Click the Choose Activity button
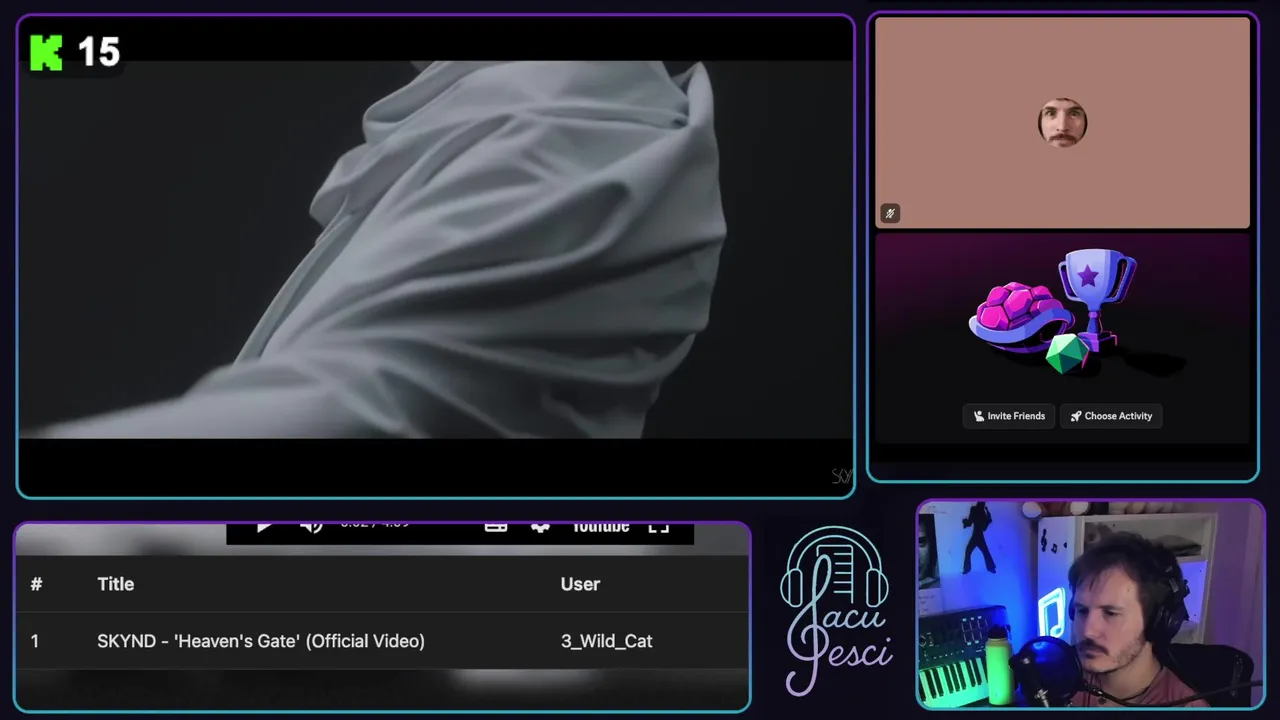Viewport: 1280px width, 720px height. tap(1111, 416)
